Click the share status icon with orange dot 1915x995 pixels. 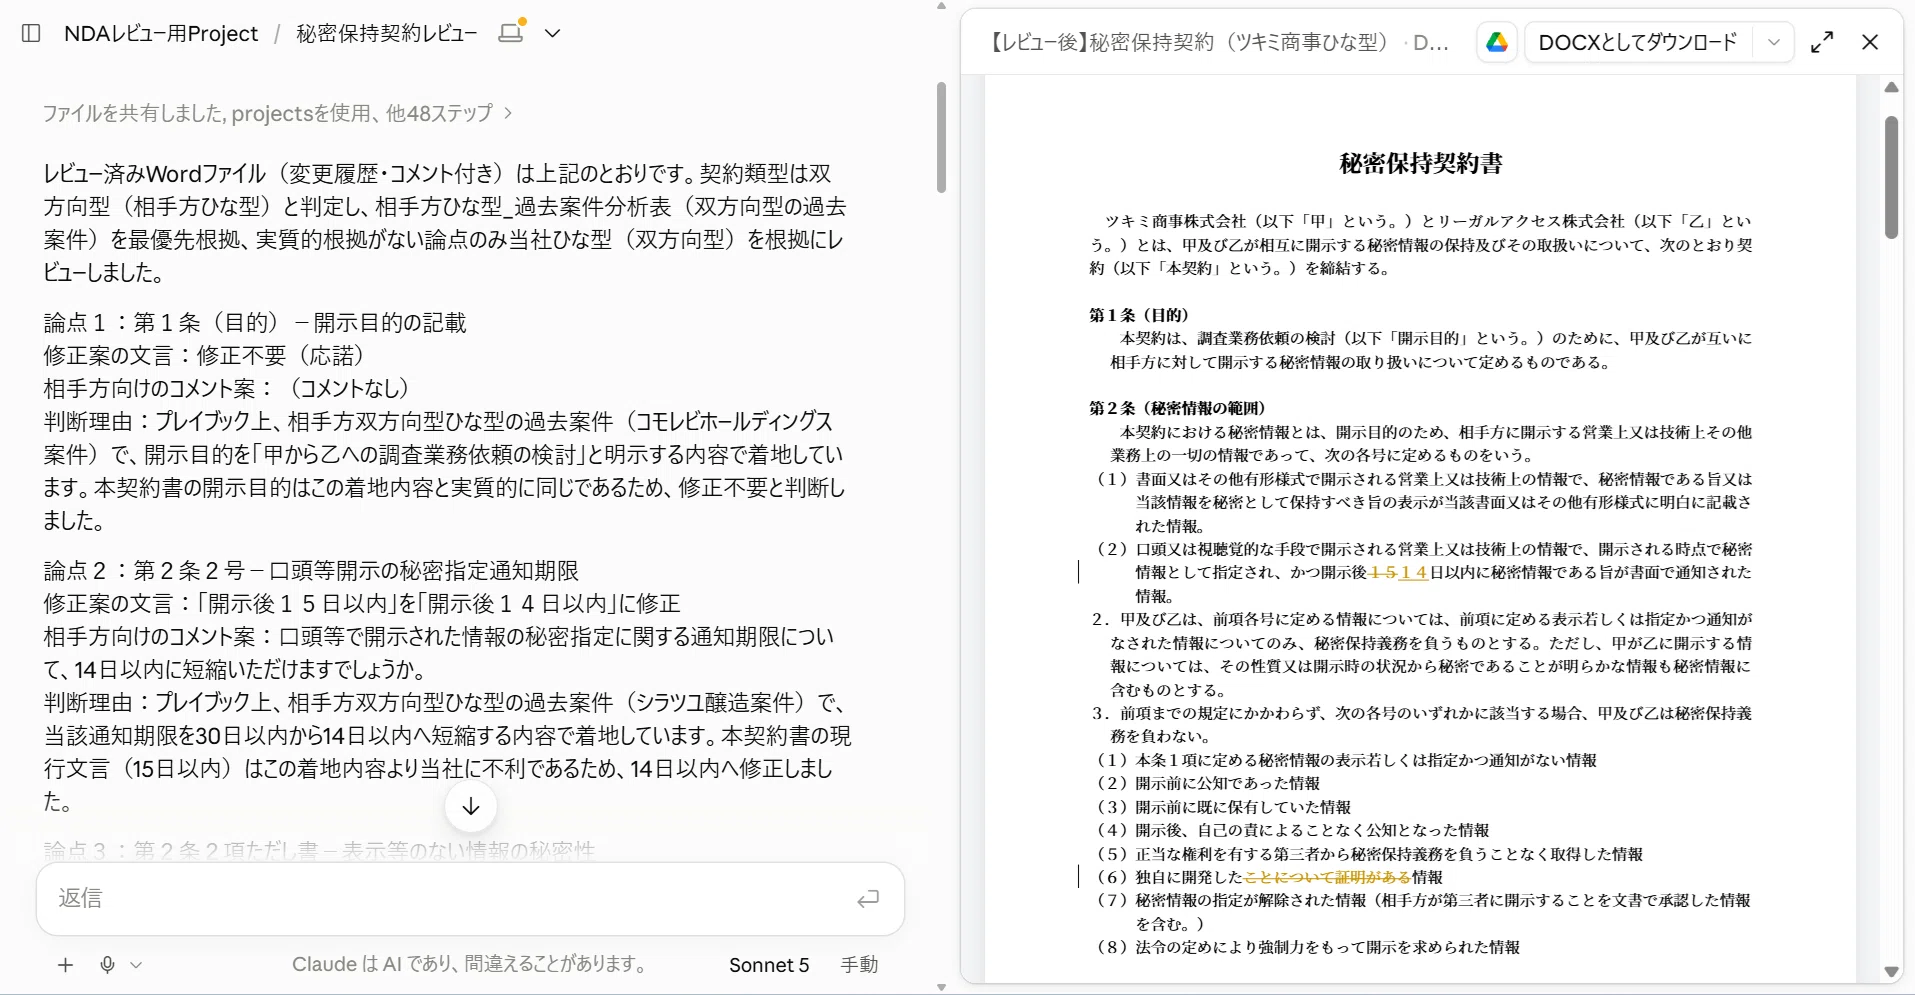[512, 31]
